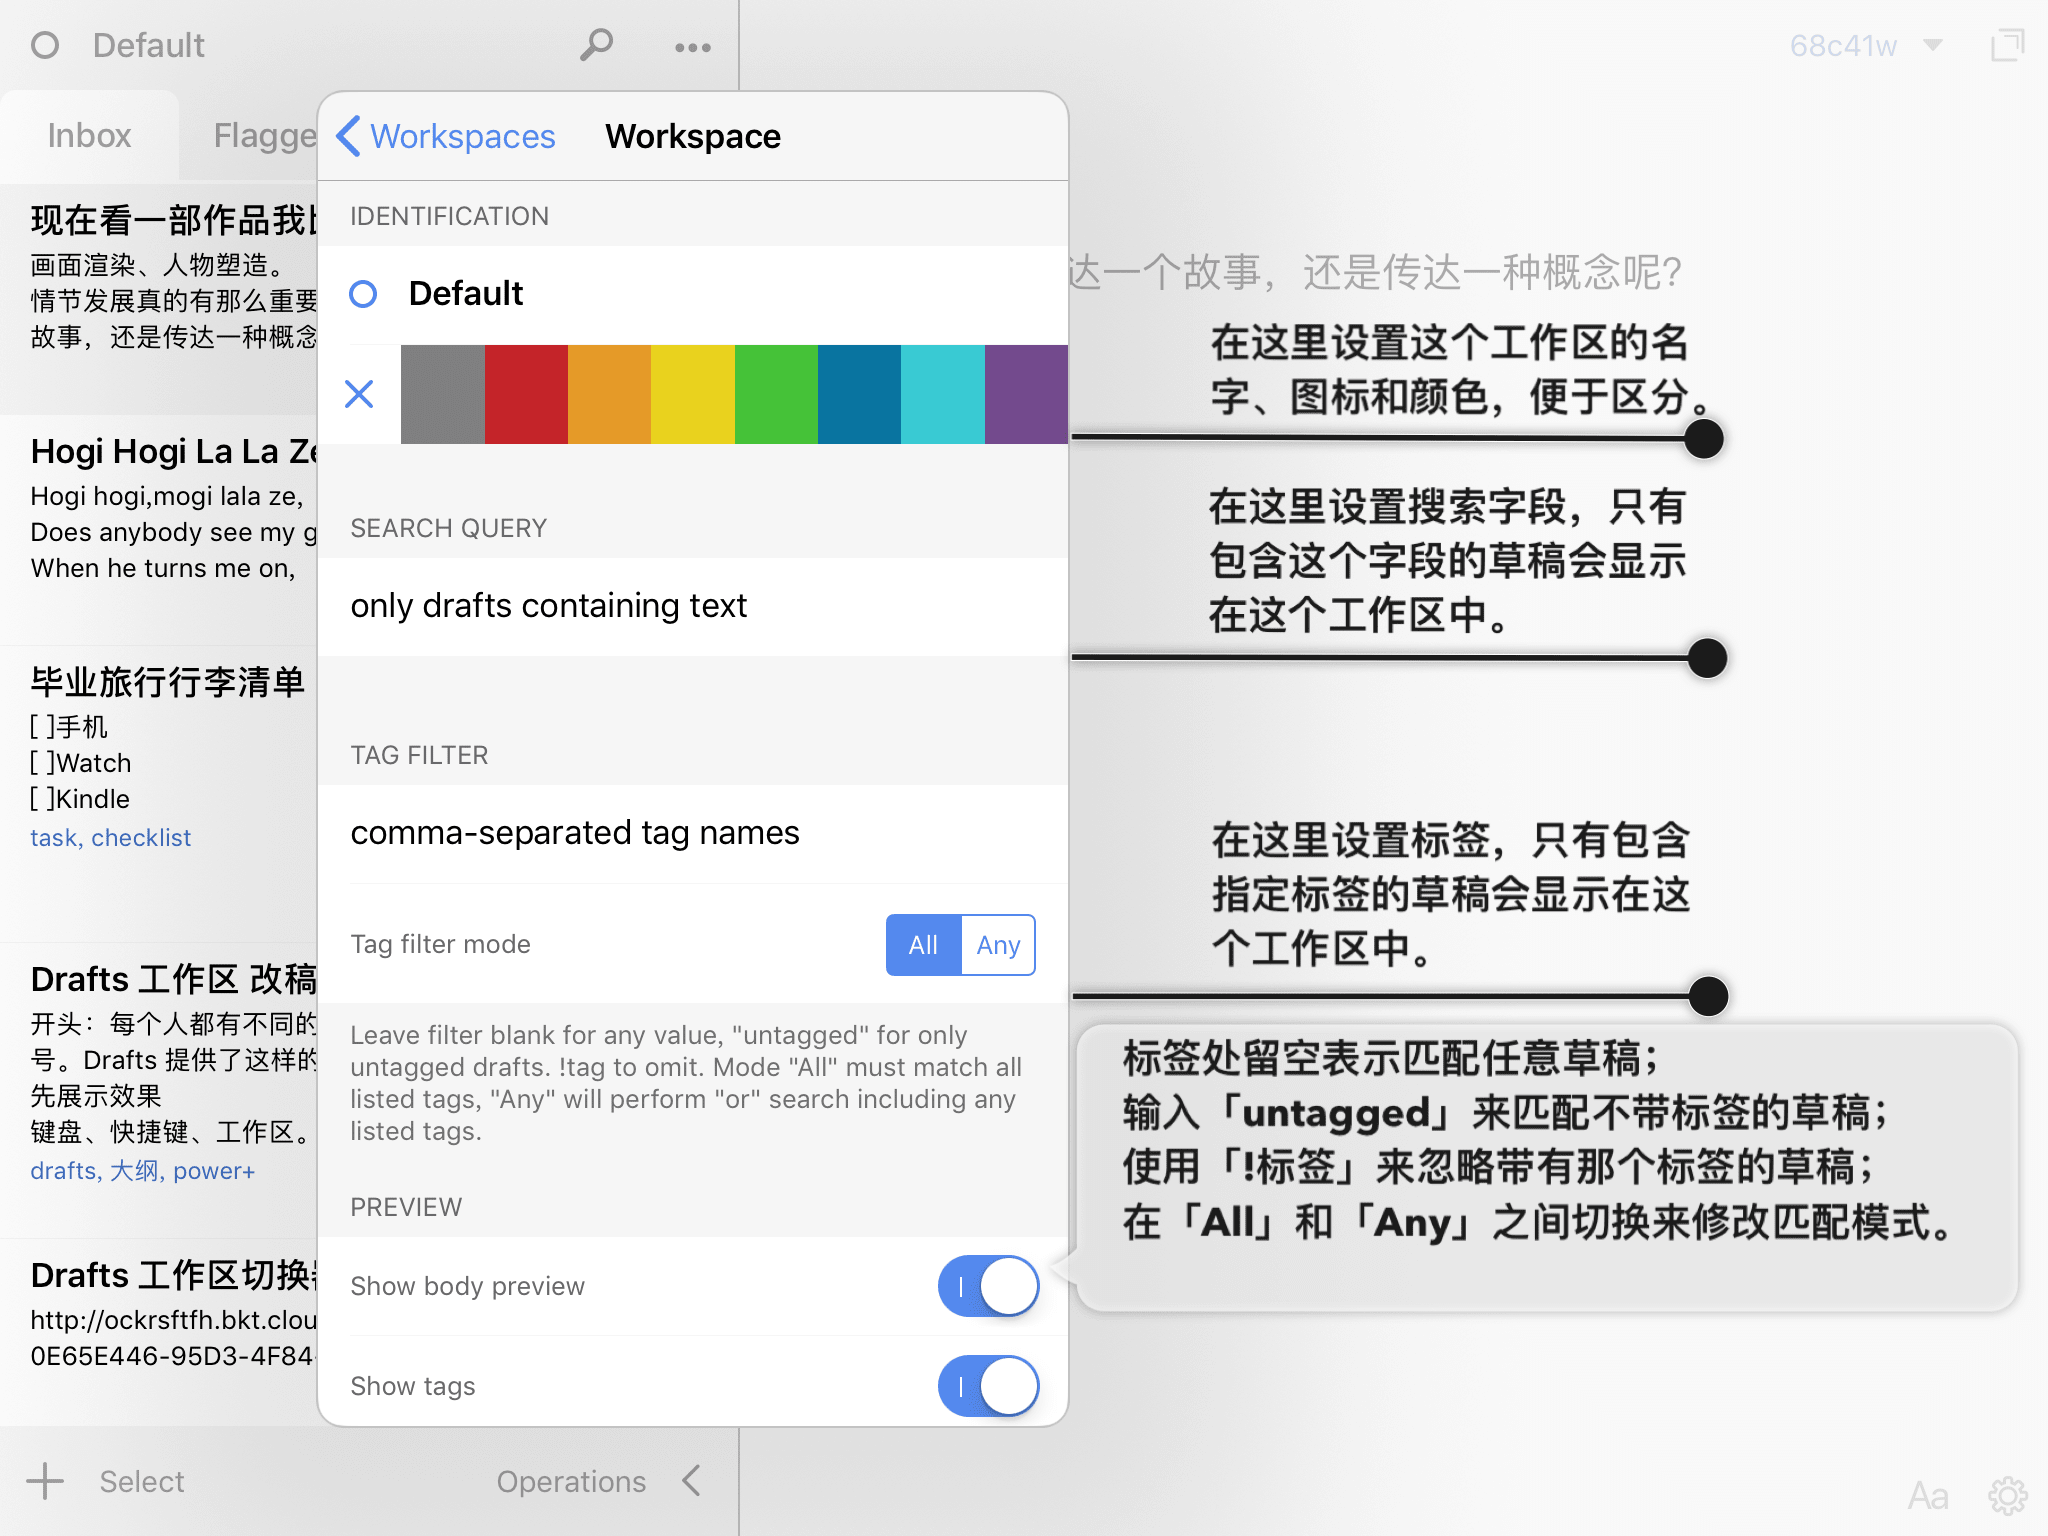Screen dimensions: 2048x1536
Task: Click workspace icon circle beside Default name
Action: click(363, 294)
